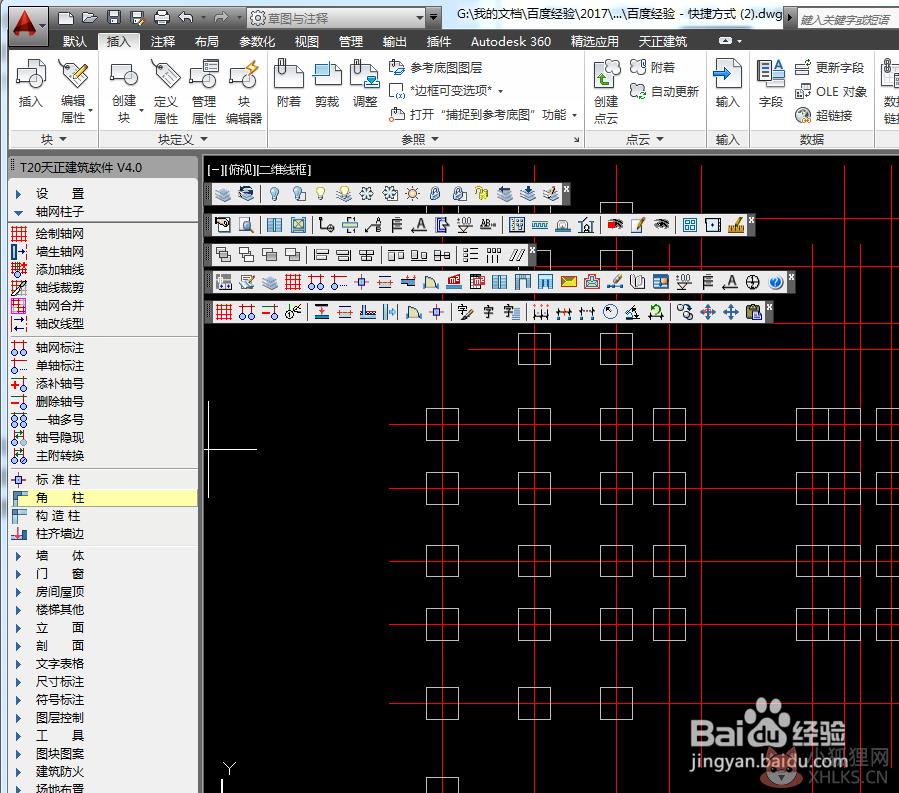The image size is (899, 793).
Task: Click the yellow envelope toolbar icon
Action: pos(569,282)
